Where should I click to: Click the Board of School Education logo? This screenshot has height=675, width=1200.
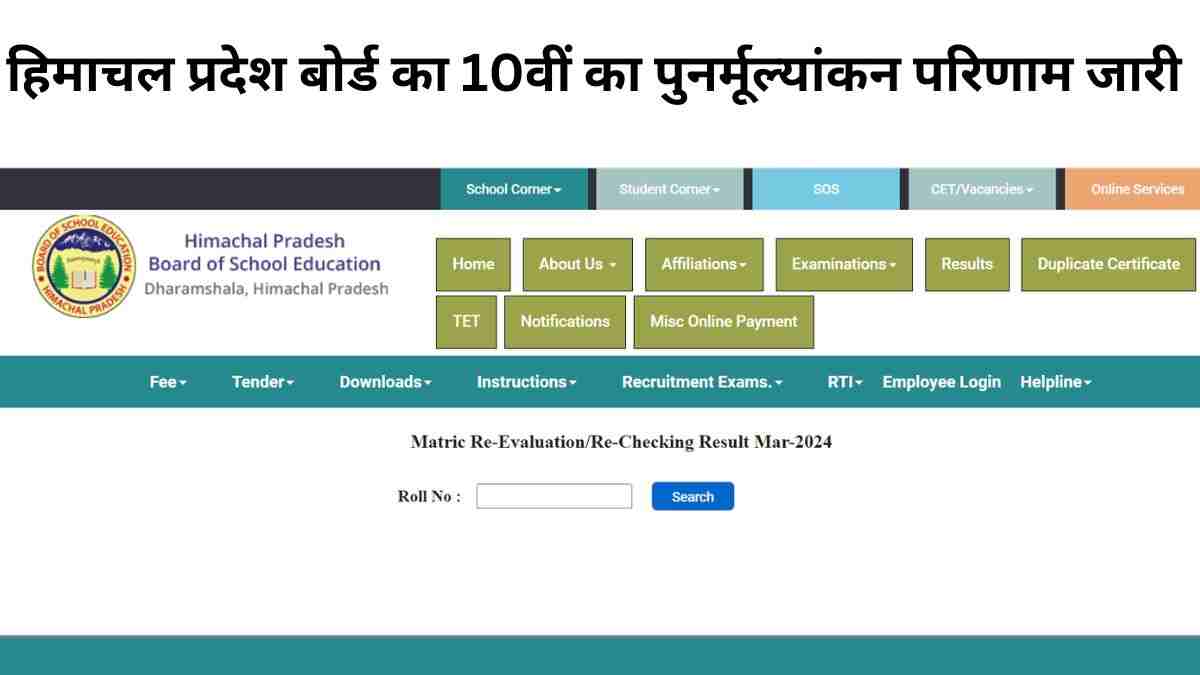tap(82, 266)
